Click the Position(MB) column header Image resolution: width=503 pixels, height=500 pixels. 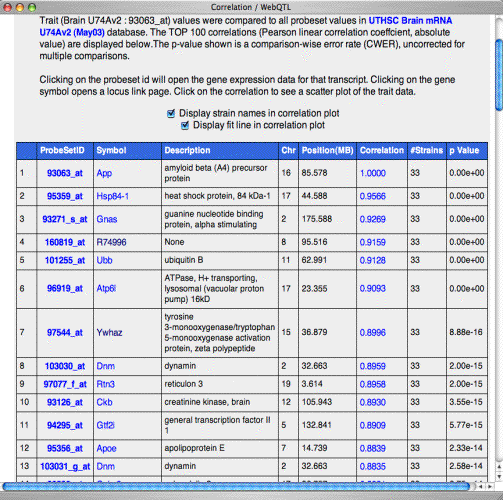point(327,150)
